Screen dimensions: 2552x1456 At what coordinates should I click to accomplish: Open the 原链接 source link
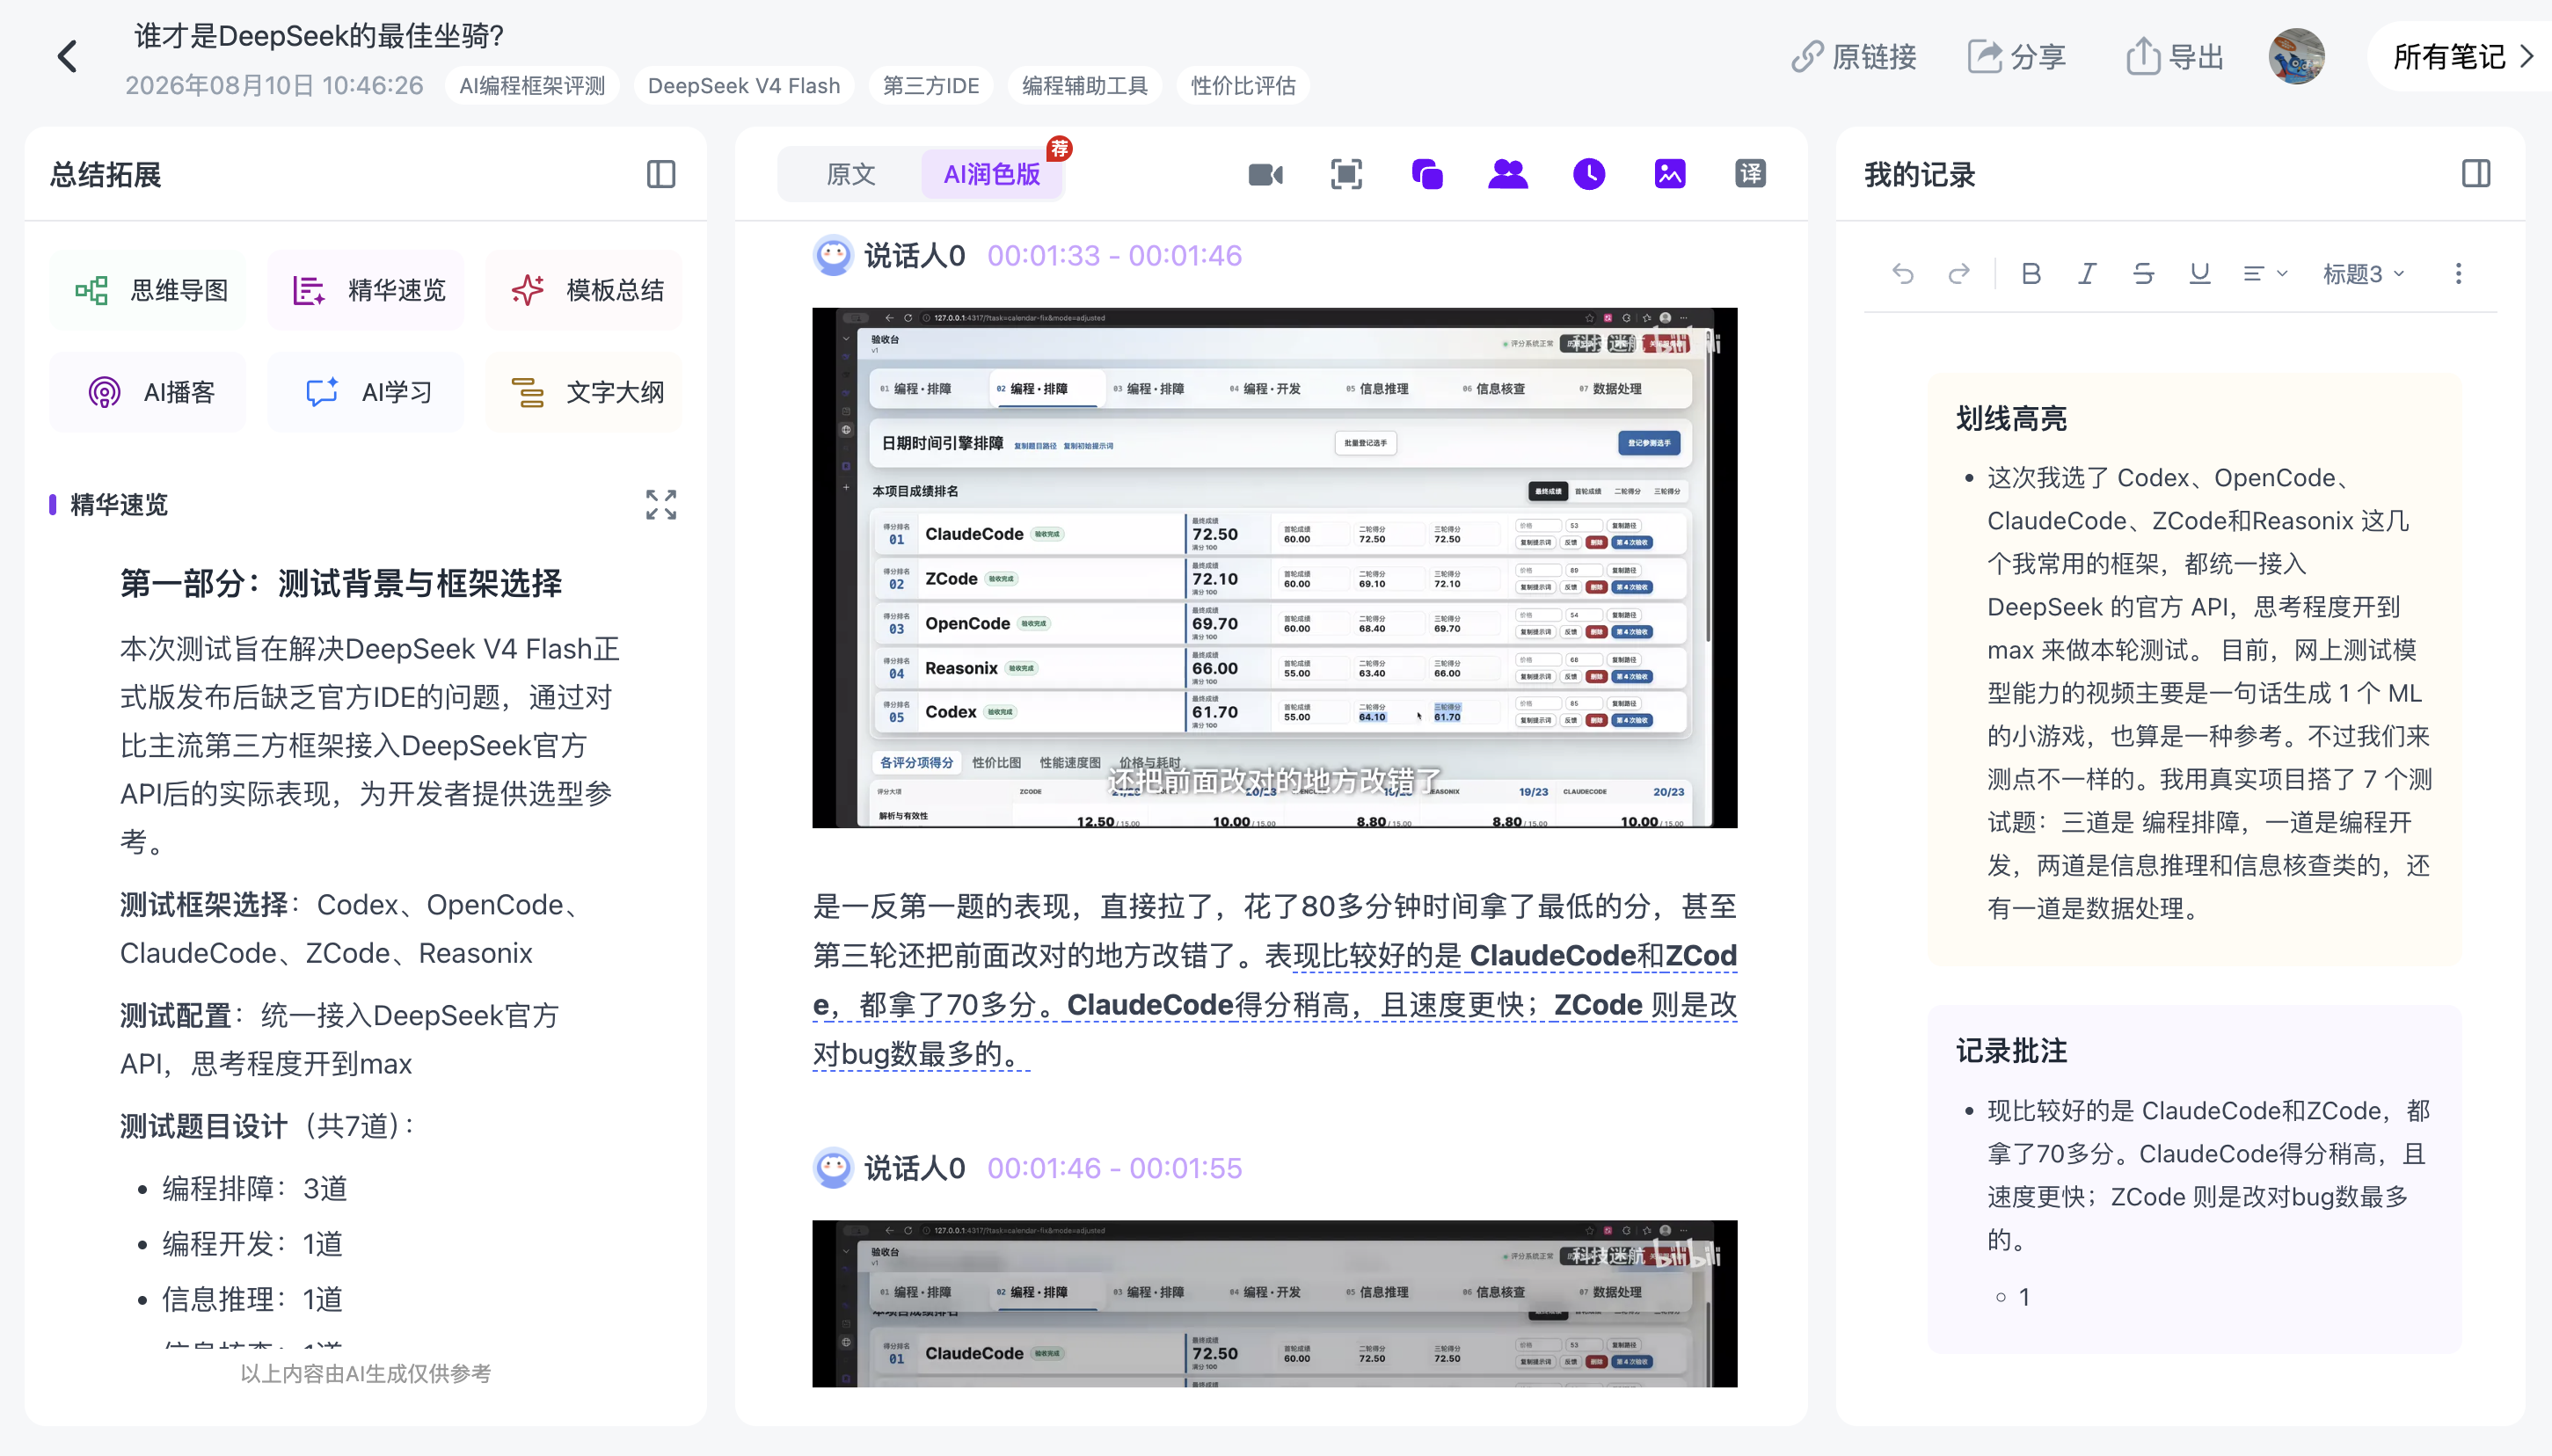(x=1853, y=57)
